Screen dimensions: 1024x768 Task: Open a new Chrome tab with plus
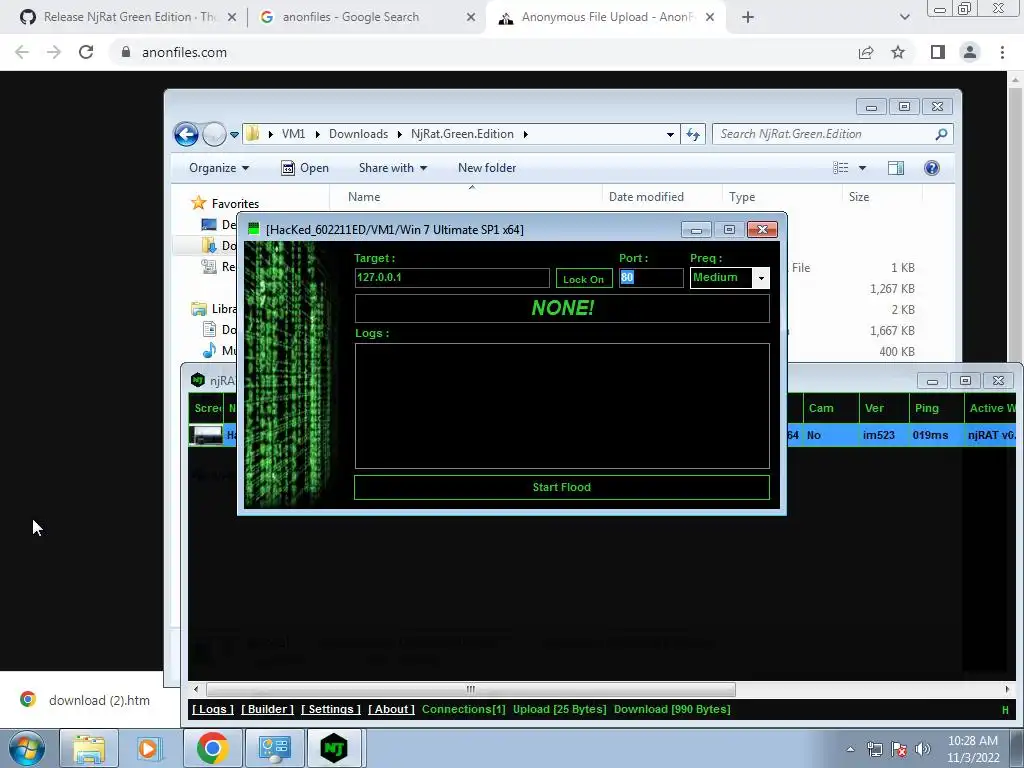[x=748, y=17]
